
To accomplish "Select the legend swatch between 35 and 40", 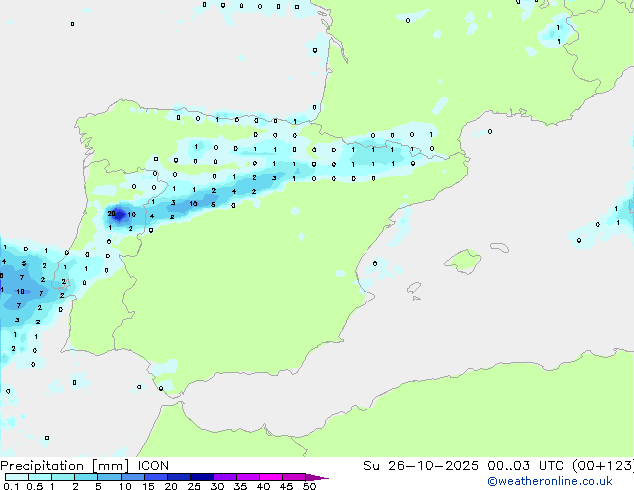I will (248, 477).
